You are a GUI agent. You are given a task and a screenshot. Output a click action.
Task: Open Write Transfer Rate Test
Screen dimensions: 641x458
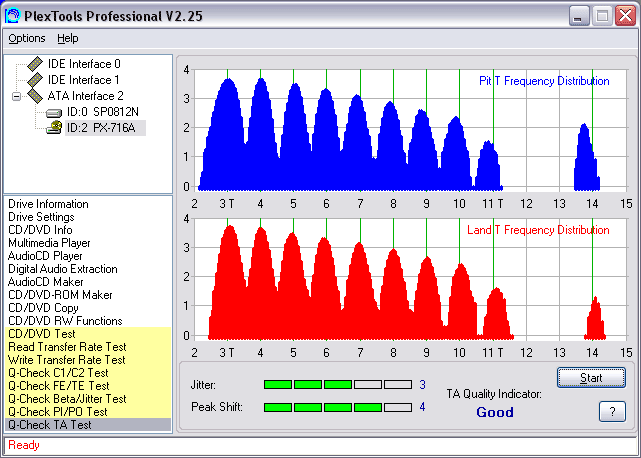(x=88, y=360)
